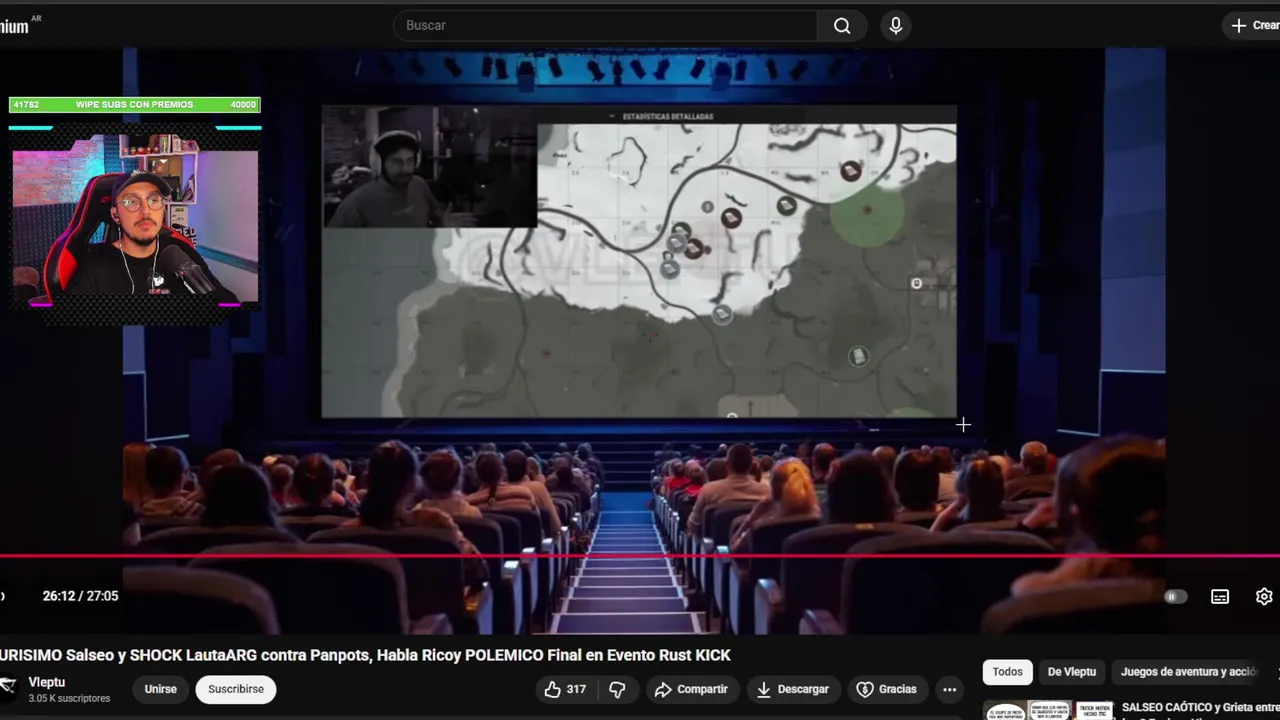1280x720 pixels.
Task: Dislike the video with thumbs-down icon
Action: pos(617,689)
